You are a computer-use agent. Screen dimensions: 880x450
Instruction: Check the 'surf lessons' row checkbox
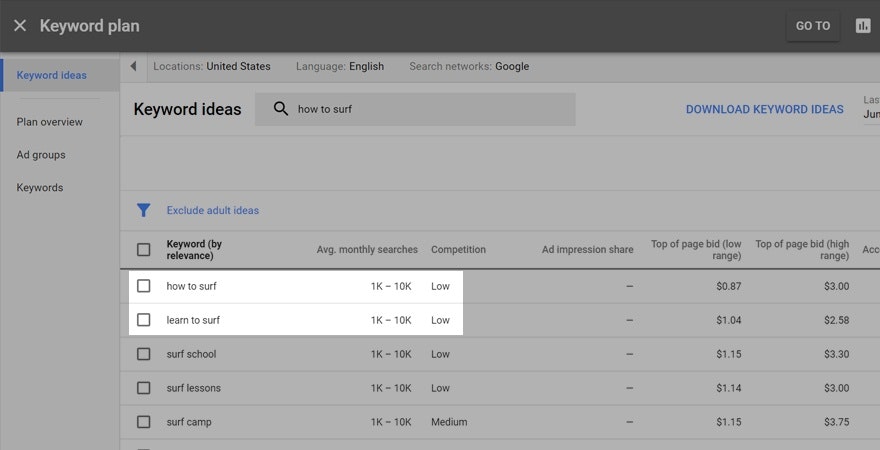click(x=144, y=388)
